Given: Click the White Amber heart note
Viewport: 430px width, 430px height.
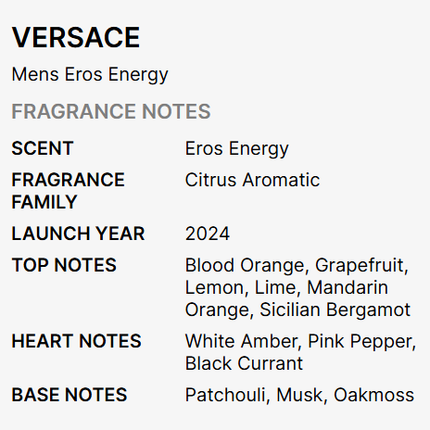Looking at the screenshot, I should coord(241,341).
